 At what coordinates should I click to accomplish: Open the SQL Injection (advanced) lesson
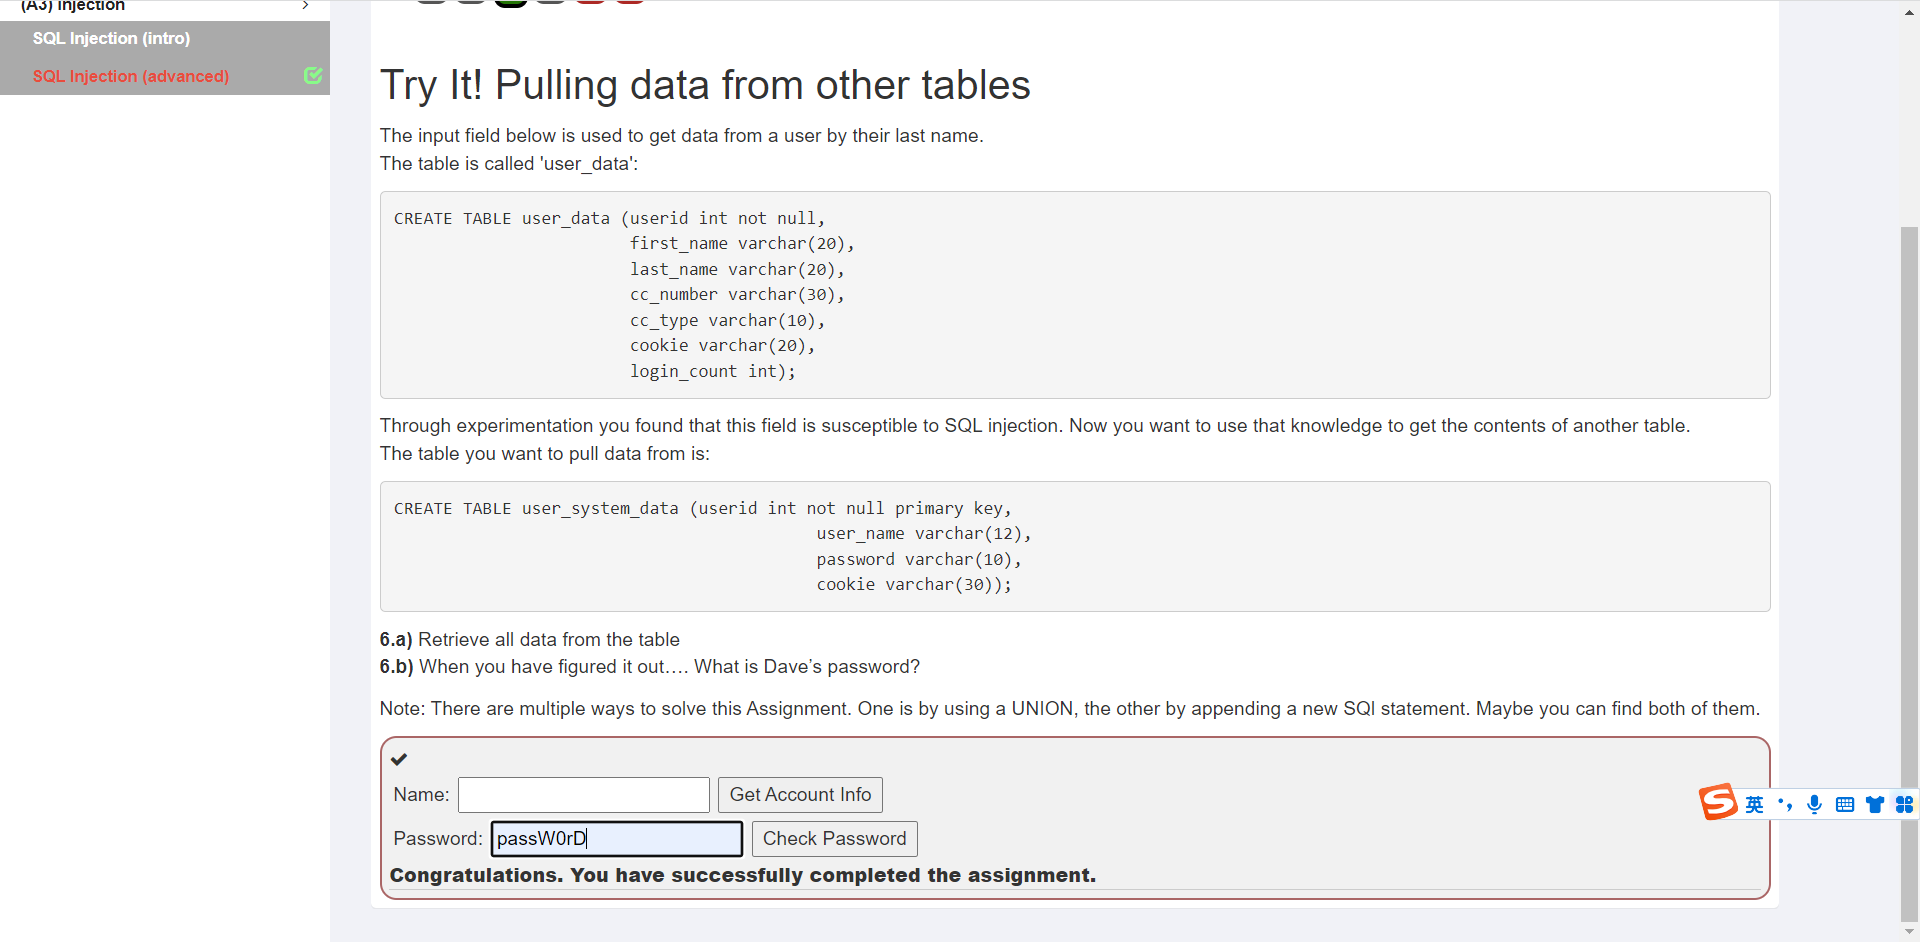(131, 76)
